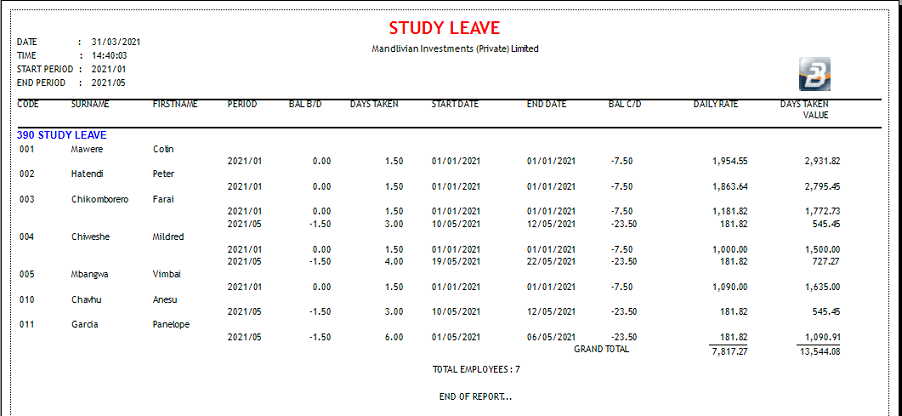The height and width of the screenshot is (416, 902).
Task: Click Garcia's value 1,090.91
Action: (822, 337)
